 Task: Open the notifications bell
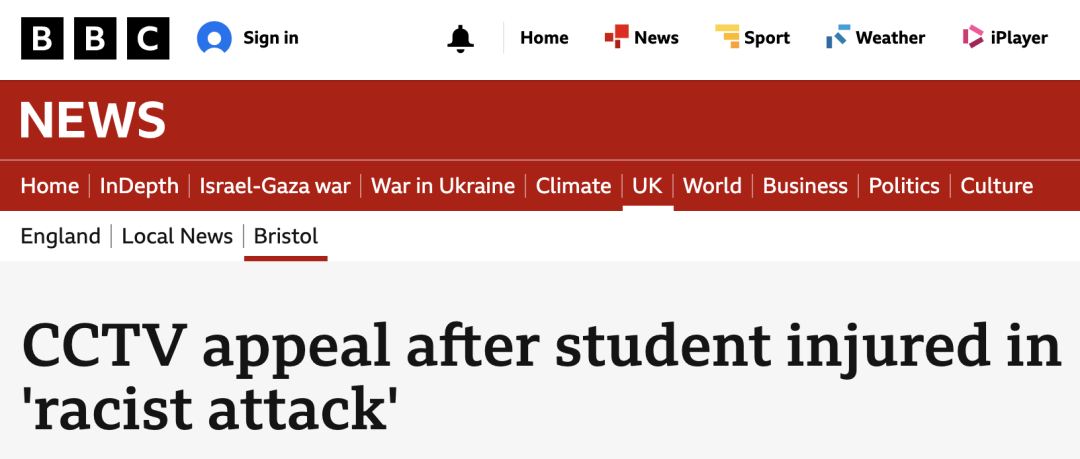460,39
